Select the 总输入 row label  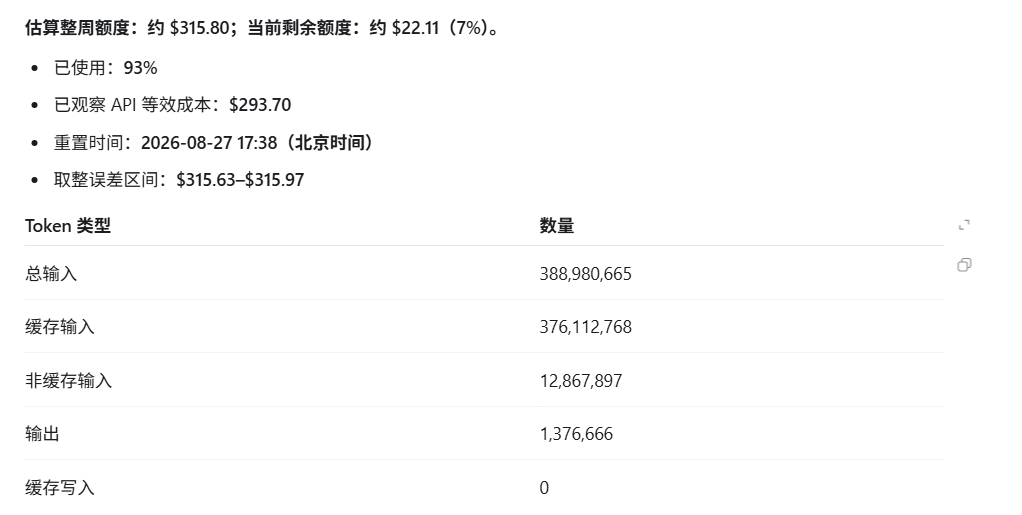51,273
